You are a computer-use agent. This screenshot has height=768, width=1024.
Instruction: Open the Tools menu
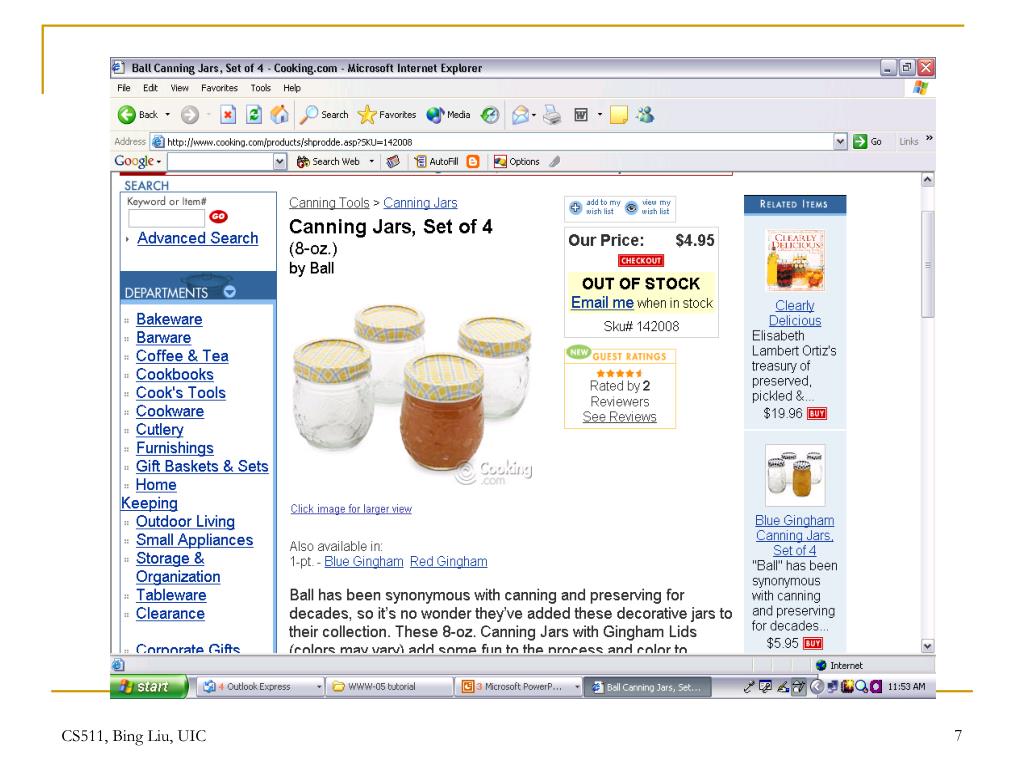pos(261,88)
